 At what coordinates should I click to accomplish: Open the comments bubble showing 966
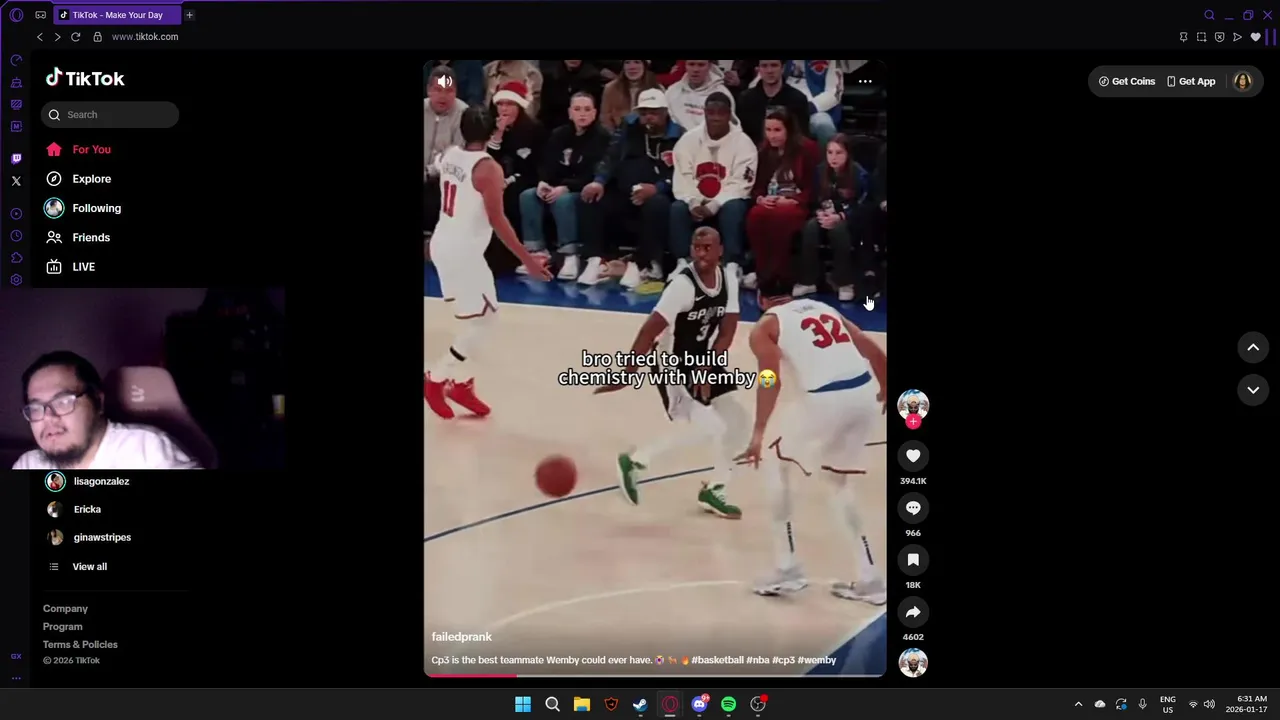(x=913, y=508)
